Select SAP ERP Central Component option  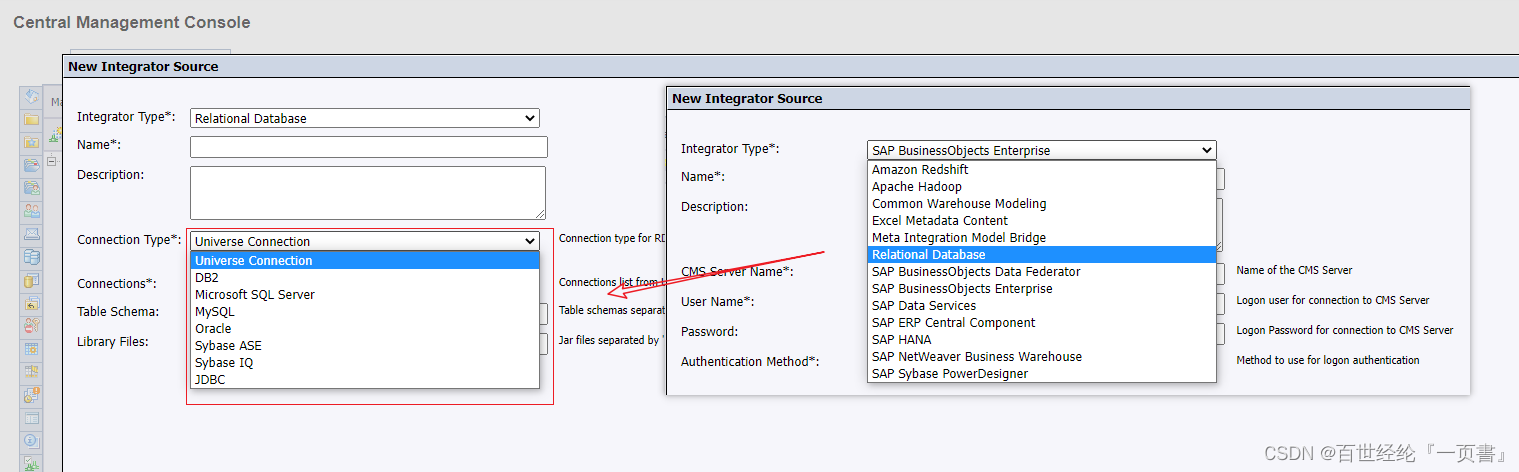[x=1042, y=322]
